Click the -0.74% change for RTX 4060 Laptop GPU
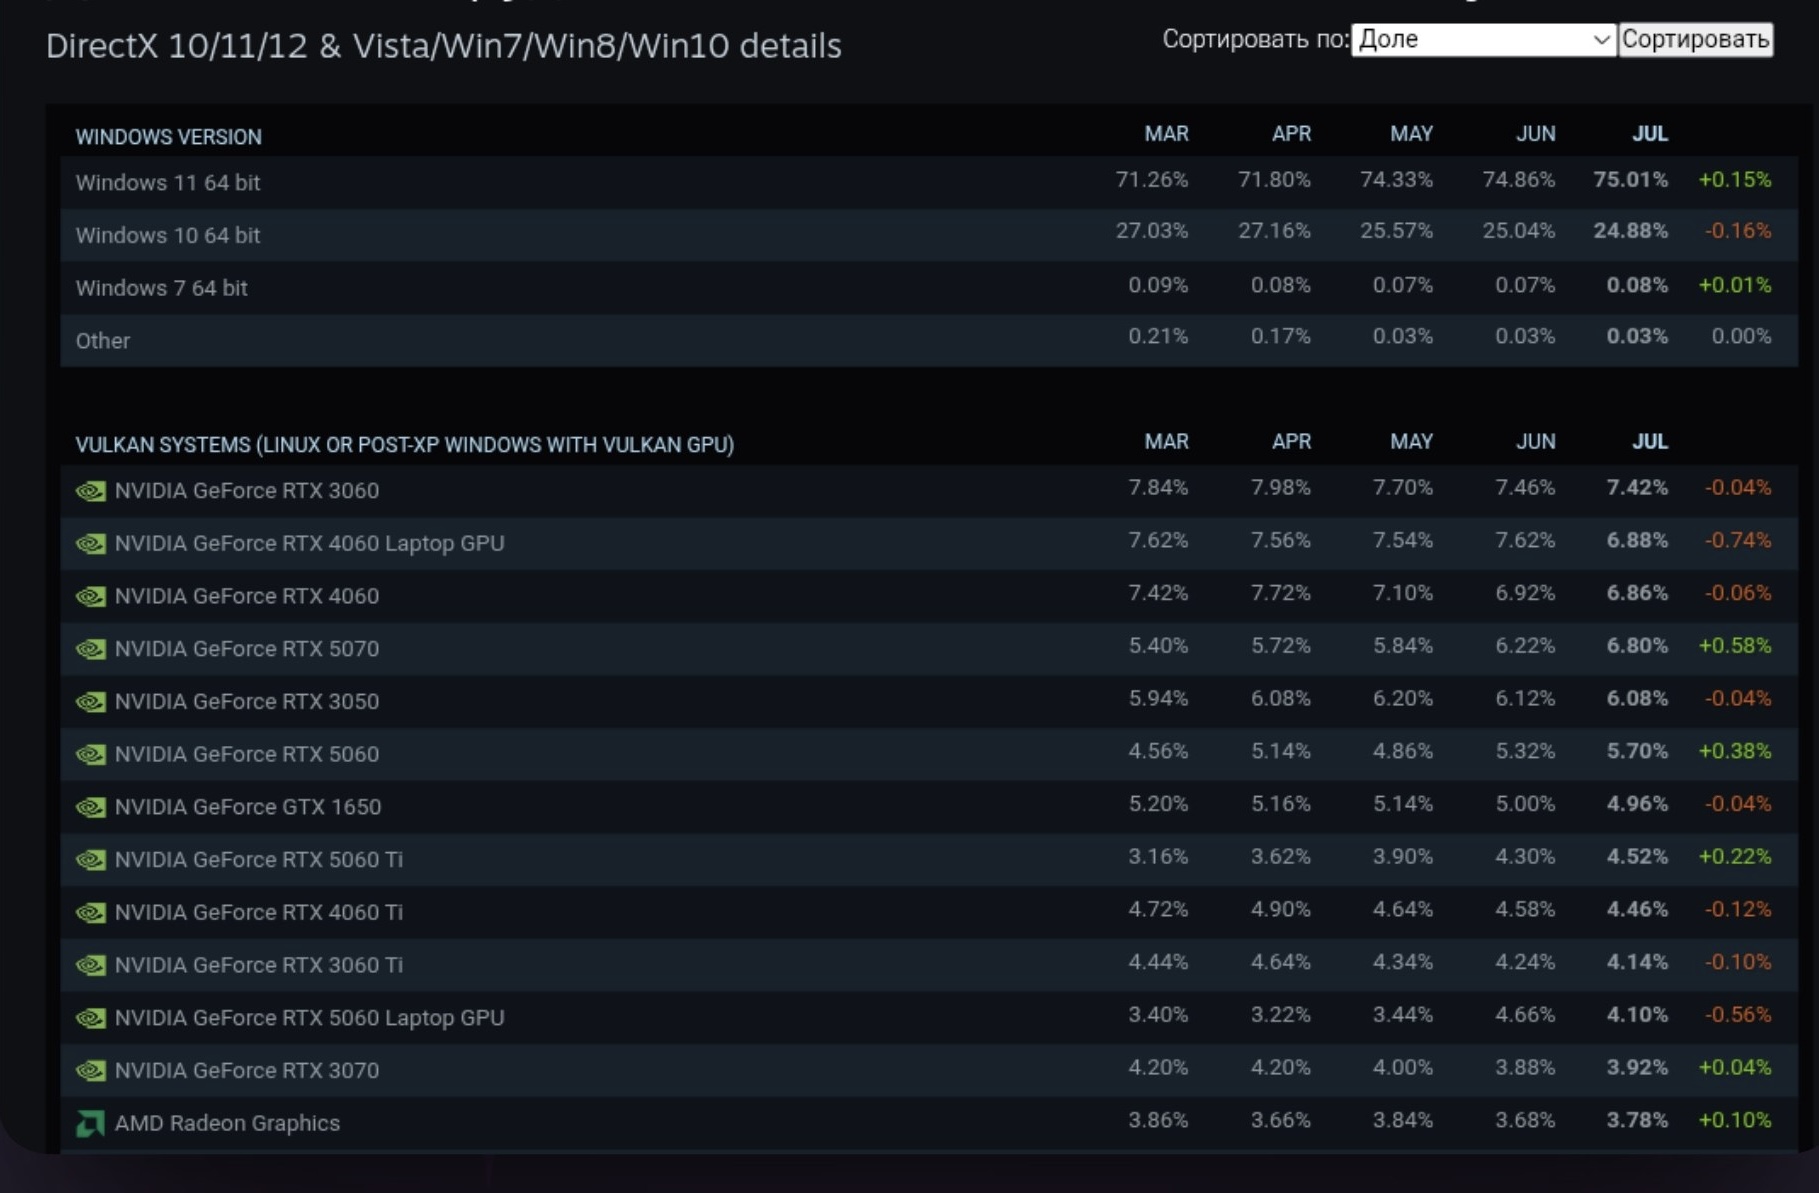Screen dimensions: 1819x1193 pos(1738,541)
